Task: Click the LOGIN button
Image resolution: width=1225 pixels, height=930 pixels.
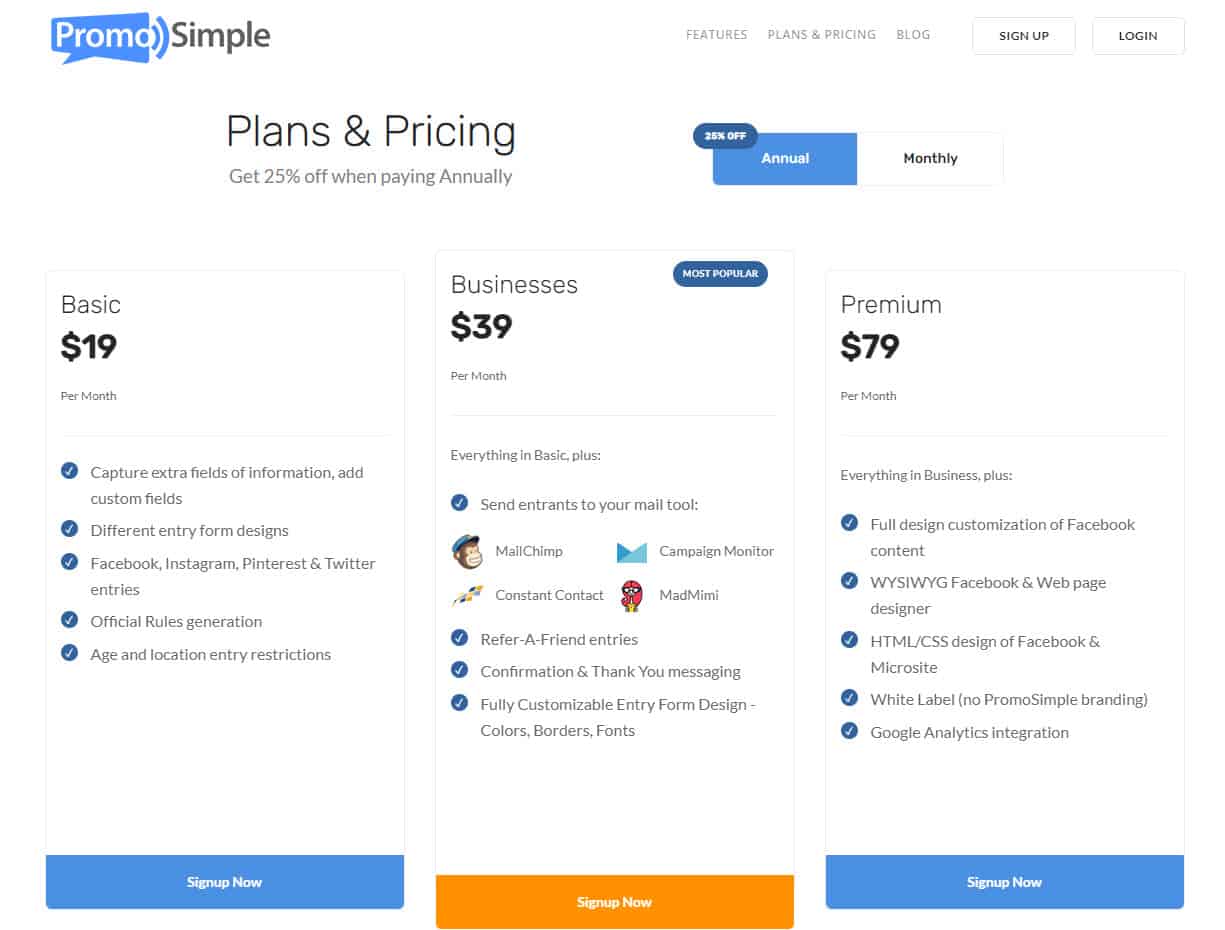Action: click(1137, 35)
